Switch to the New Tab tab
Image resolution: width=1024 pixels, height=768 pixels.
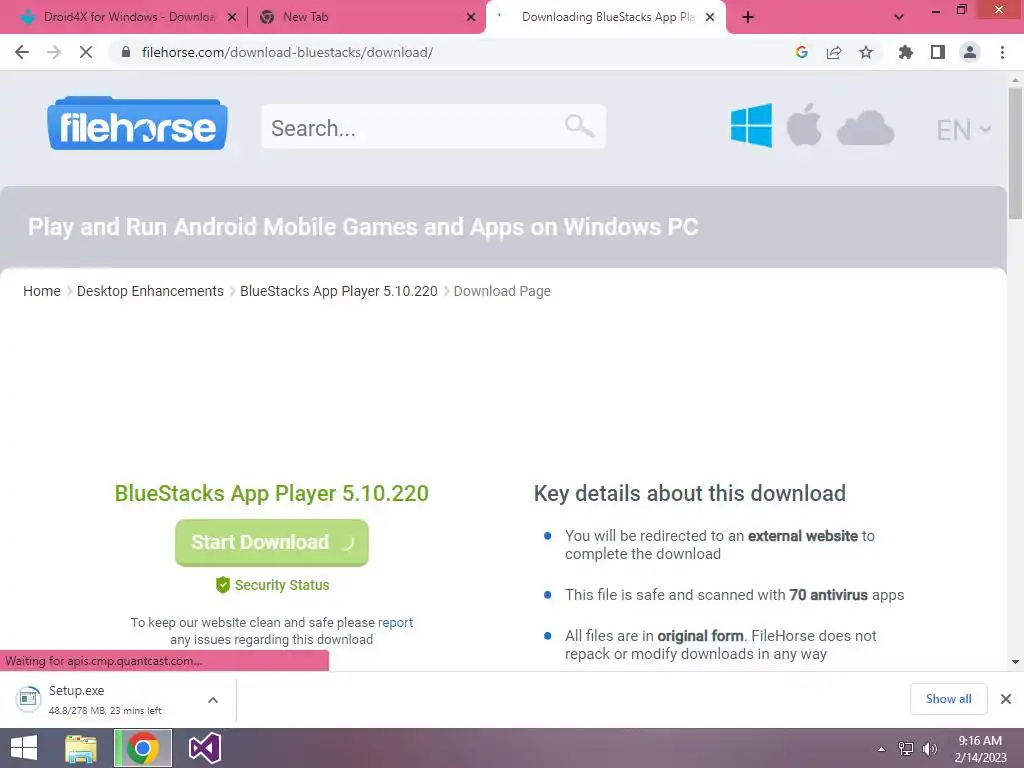pos(367,17)
